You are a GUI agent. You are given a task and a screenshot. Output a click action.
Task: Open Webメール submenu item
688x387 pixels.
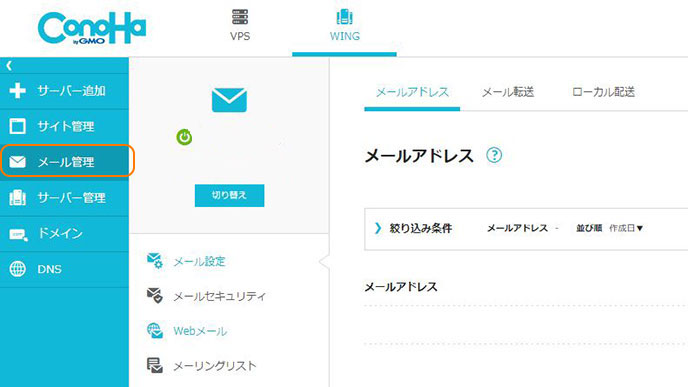click(x=200, y=331)
